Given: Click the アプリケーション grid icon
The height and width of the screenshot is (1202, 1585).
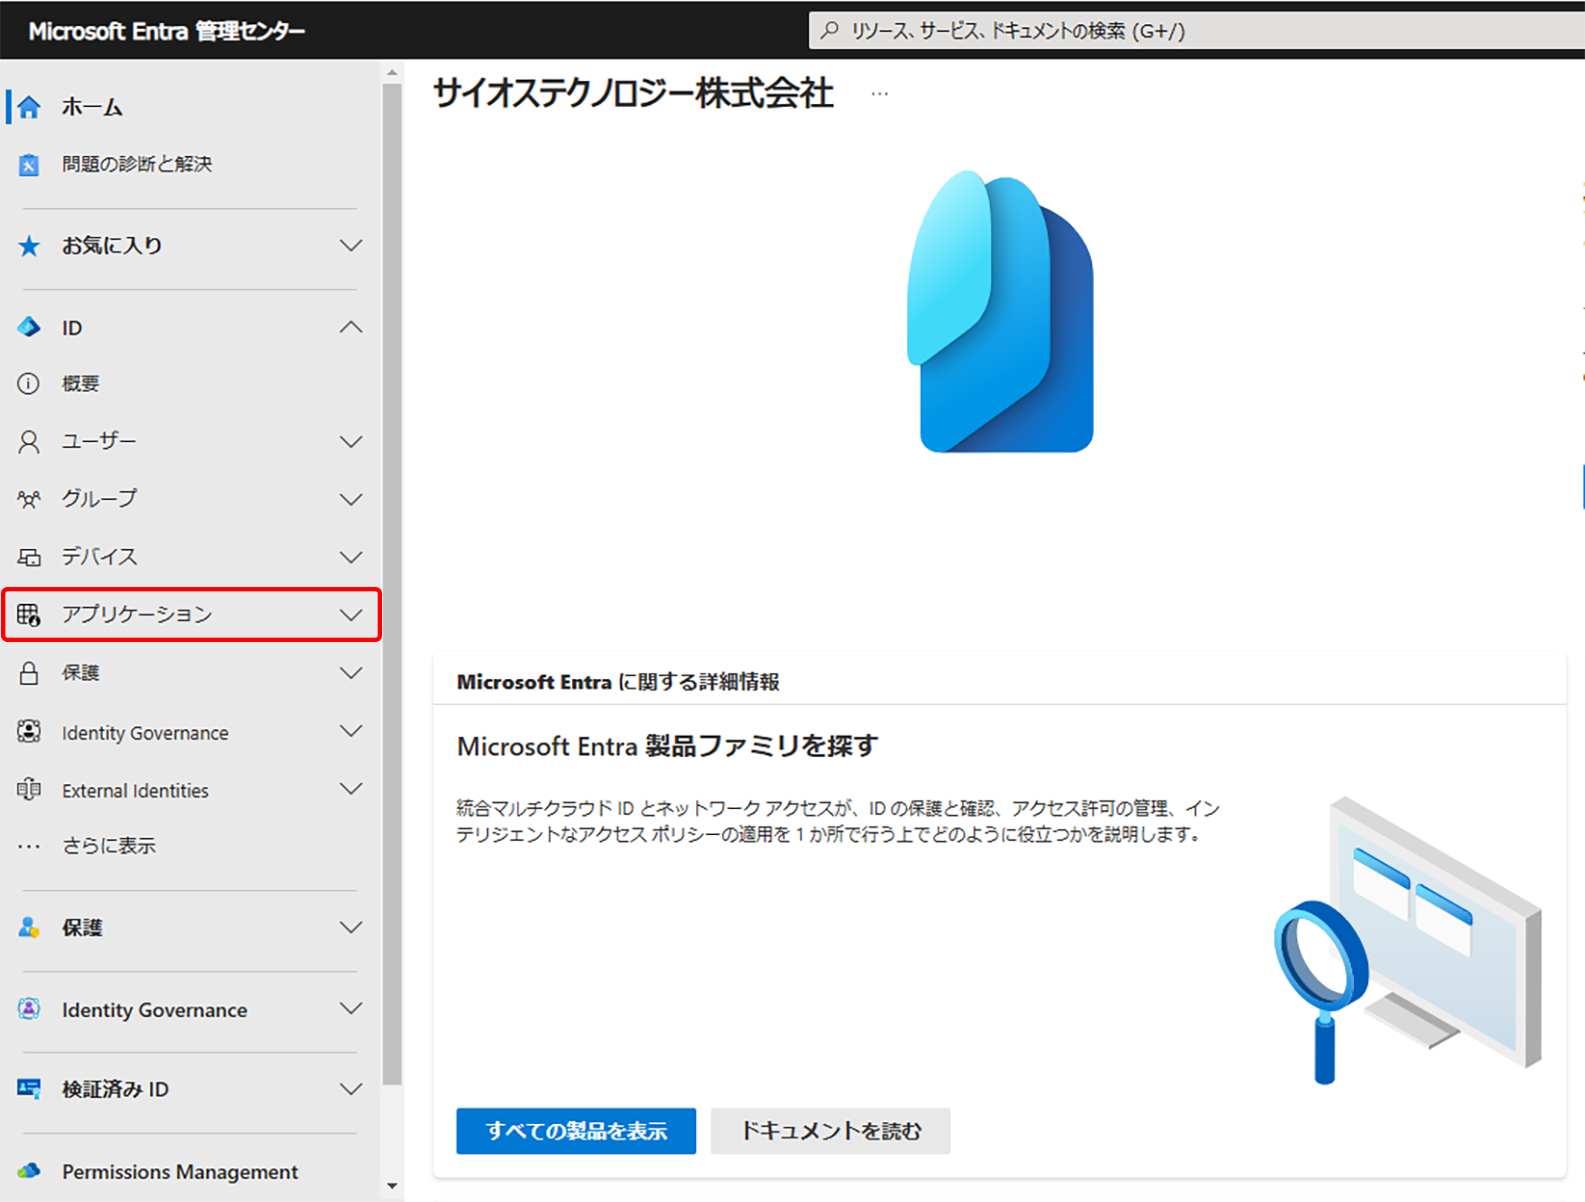Looking at the screenshot, I should 29,615.
